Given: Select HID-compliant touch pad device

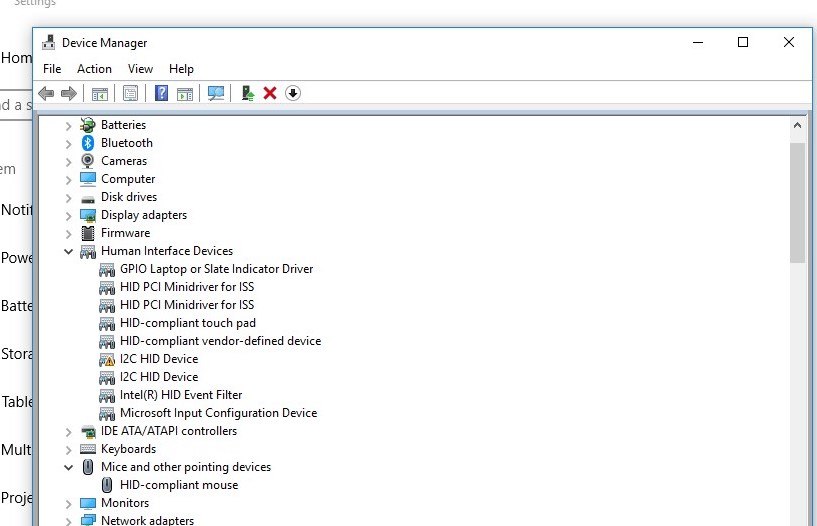Looking at the screenshot, I should point(187,323).
